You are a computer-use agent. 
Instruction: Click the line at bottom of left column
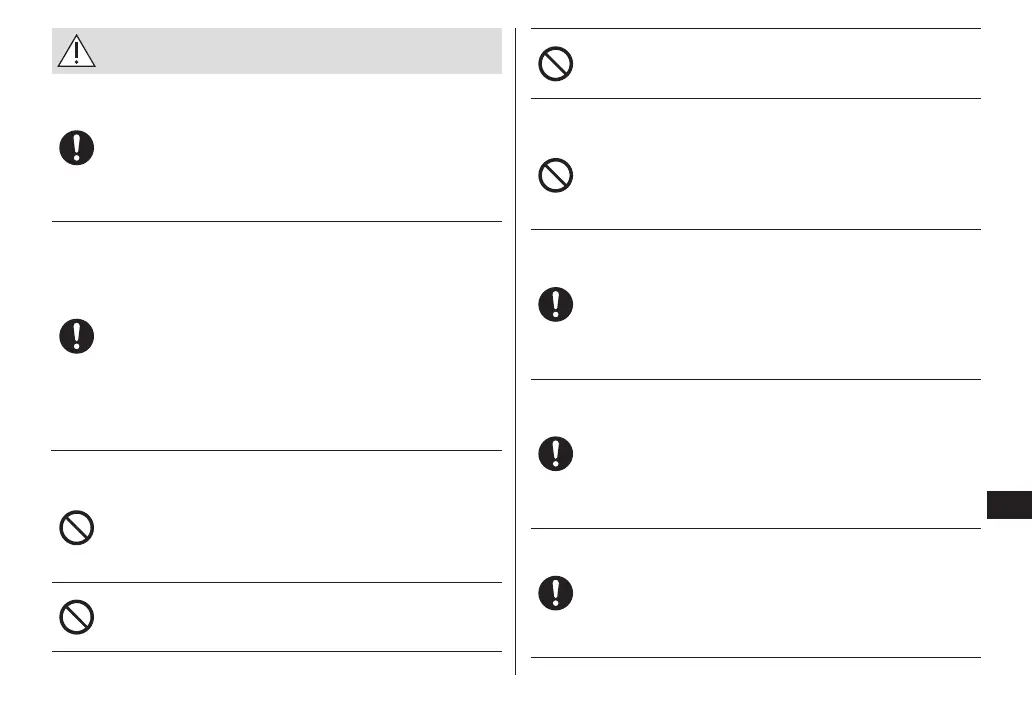tap(276, 652)
